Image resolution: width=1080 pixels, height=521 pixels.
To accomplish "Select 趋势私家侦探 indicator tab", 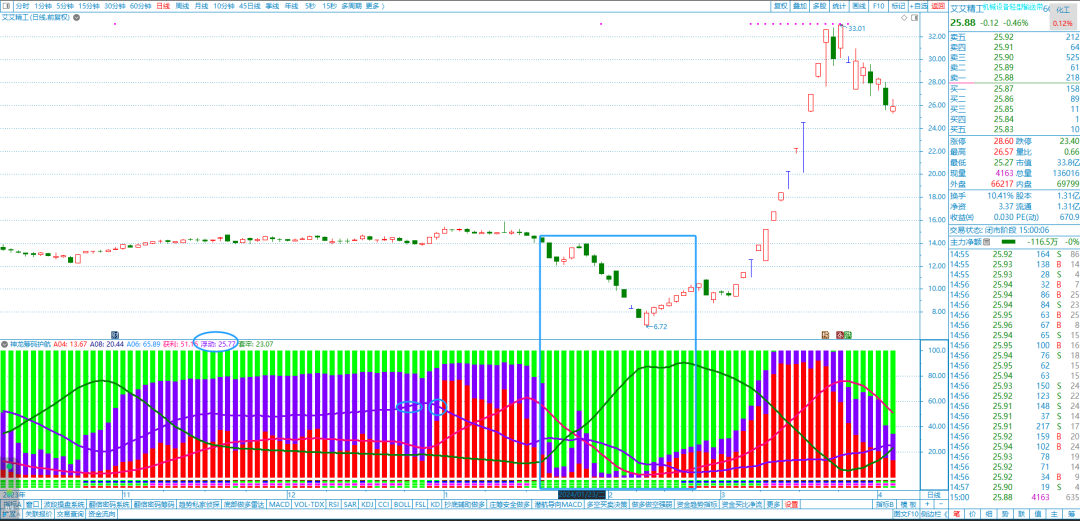I will point(199,504).
